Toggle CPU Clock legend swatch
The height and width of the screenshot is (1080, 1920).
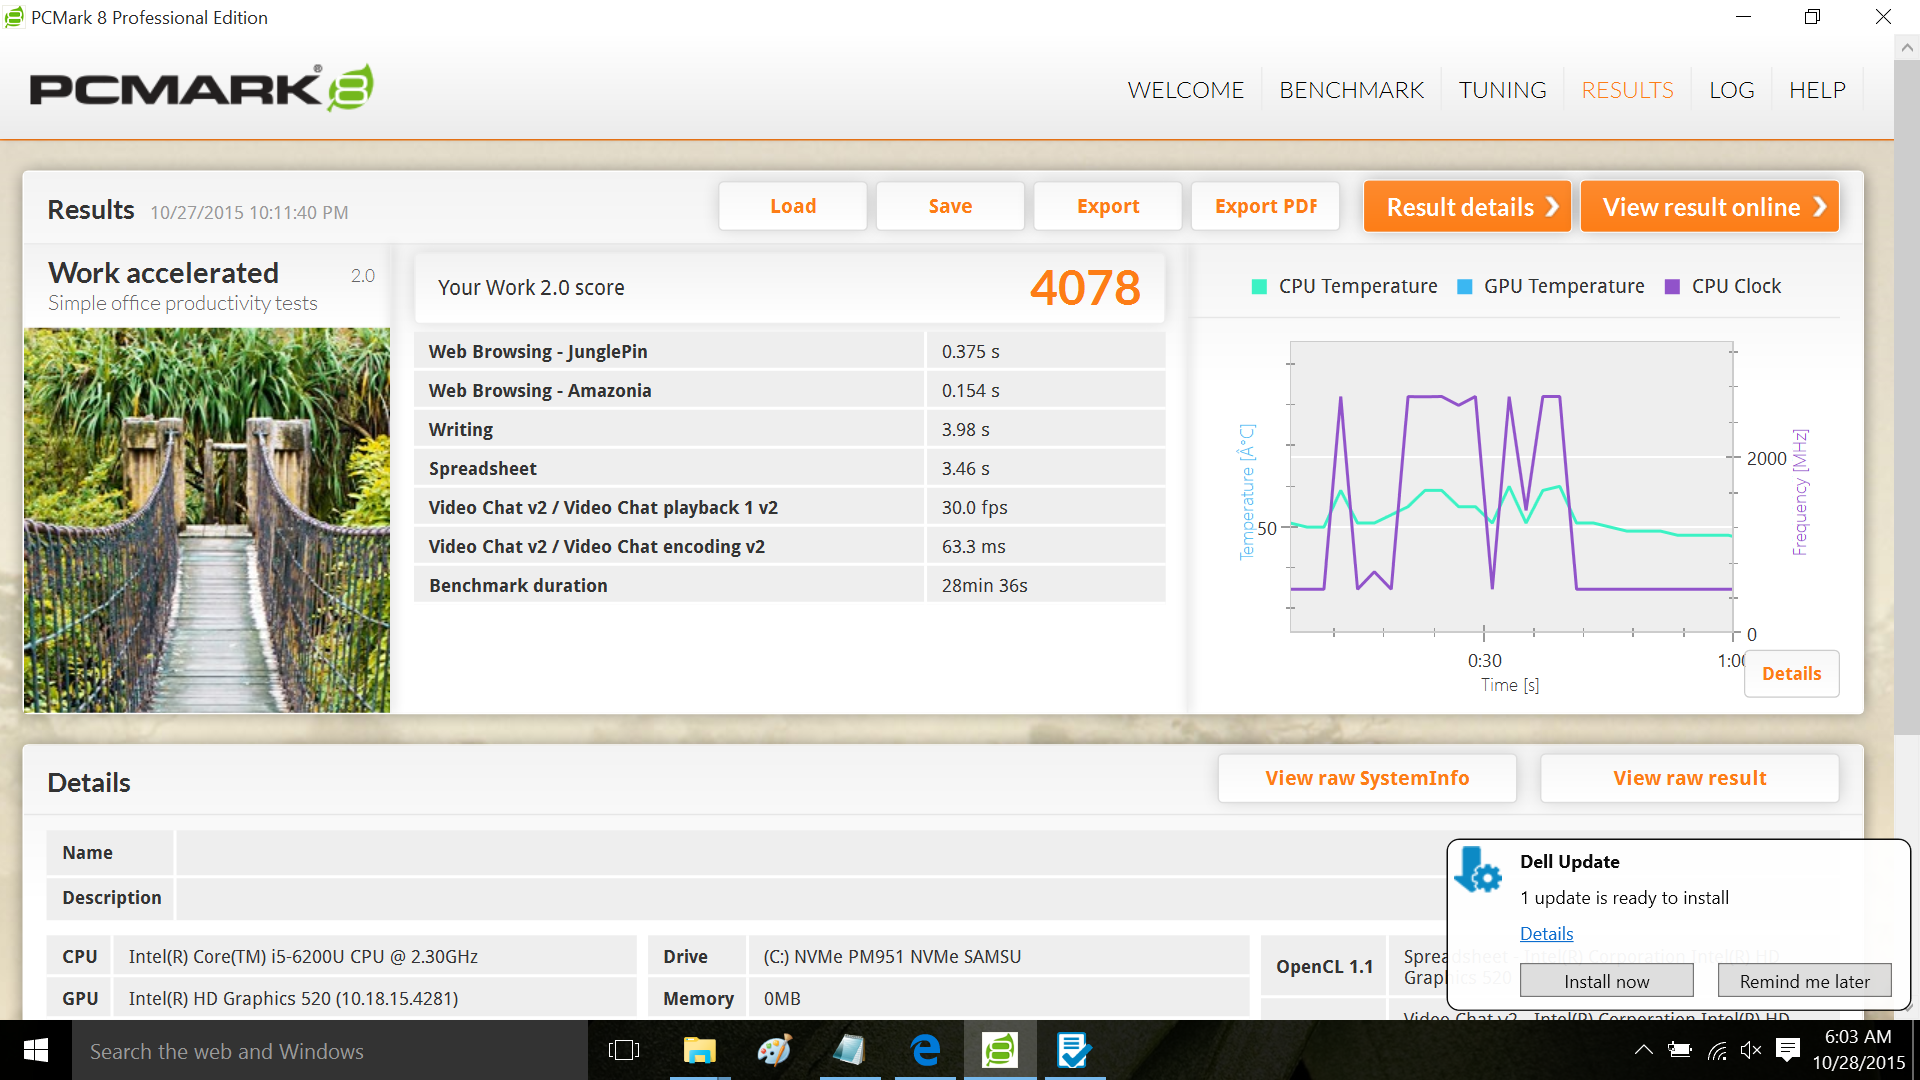tap(1672, 287)
